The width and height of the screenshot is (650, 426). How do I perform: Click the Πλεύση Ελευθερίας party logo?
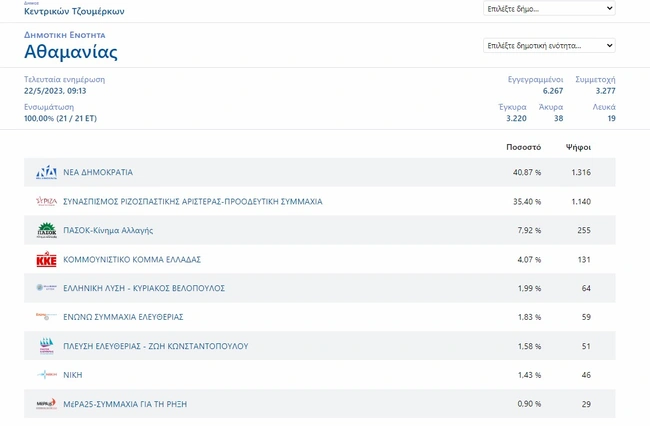point(46,346)
